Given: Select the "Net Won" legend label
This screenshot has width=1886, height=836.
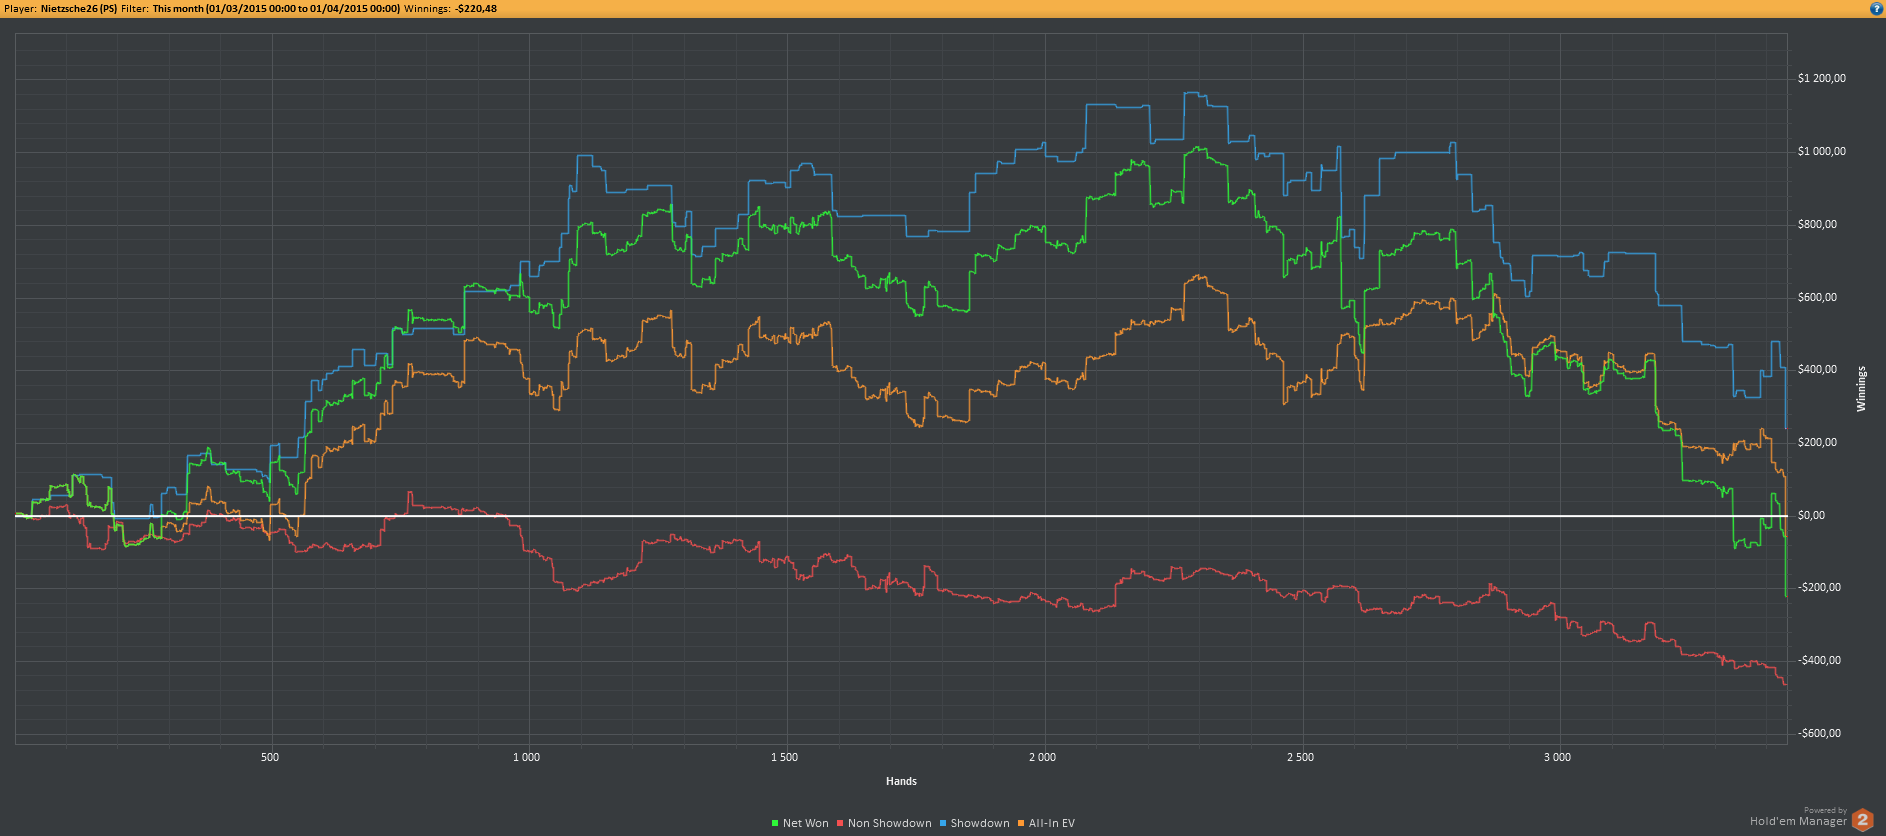Looking at the screenshot, I should tap(806, 823).
